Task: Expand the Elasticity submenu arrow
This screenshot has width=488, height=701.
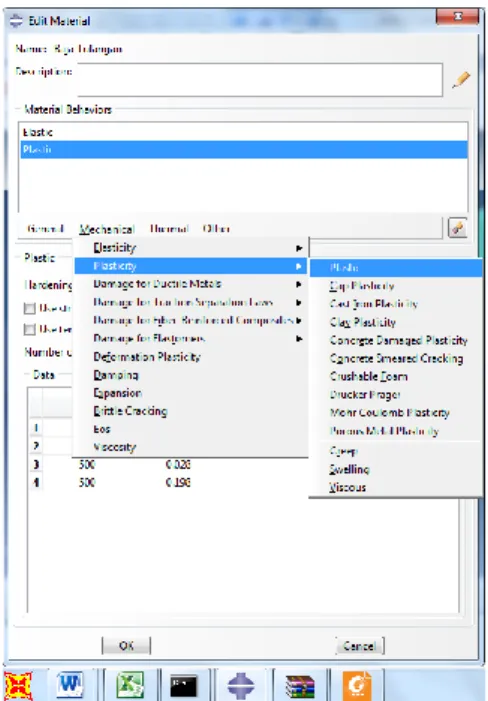Action: 299,248
